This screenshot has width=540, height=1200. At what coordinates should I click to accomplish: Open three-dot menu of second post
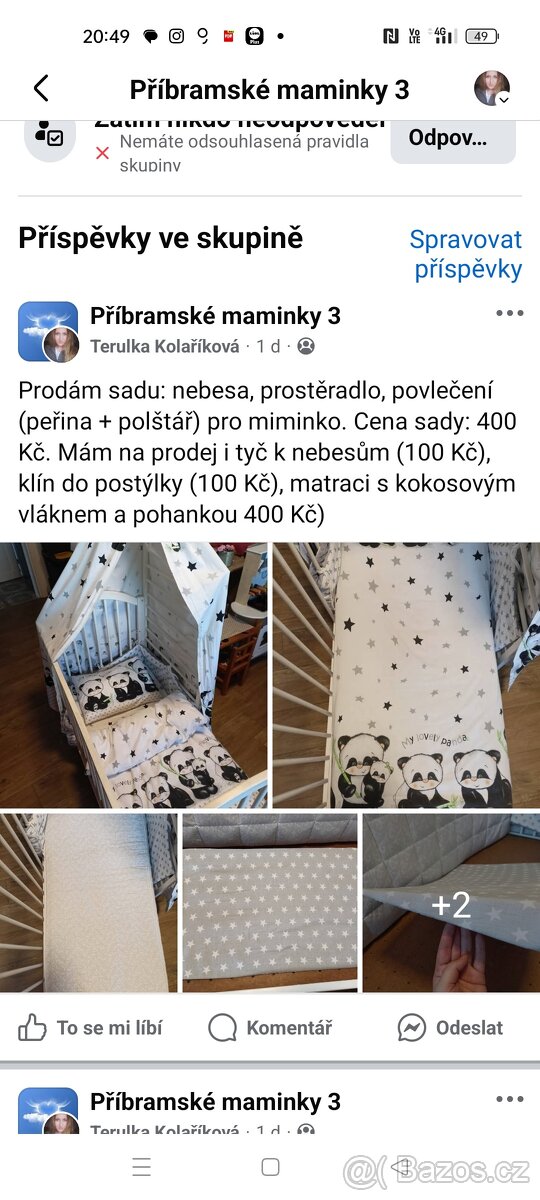(x=510, y=1099)
